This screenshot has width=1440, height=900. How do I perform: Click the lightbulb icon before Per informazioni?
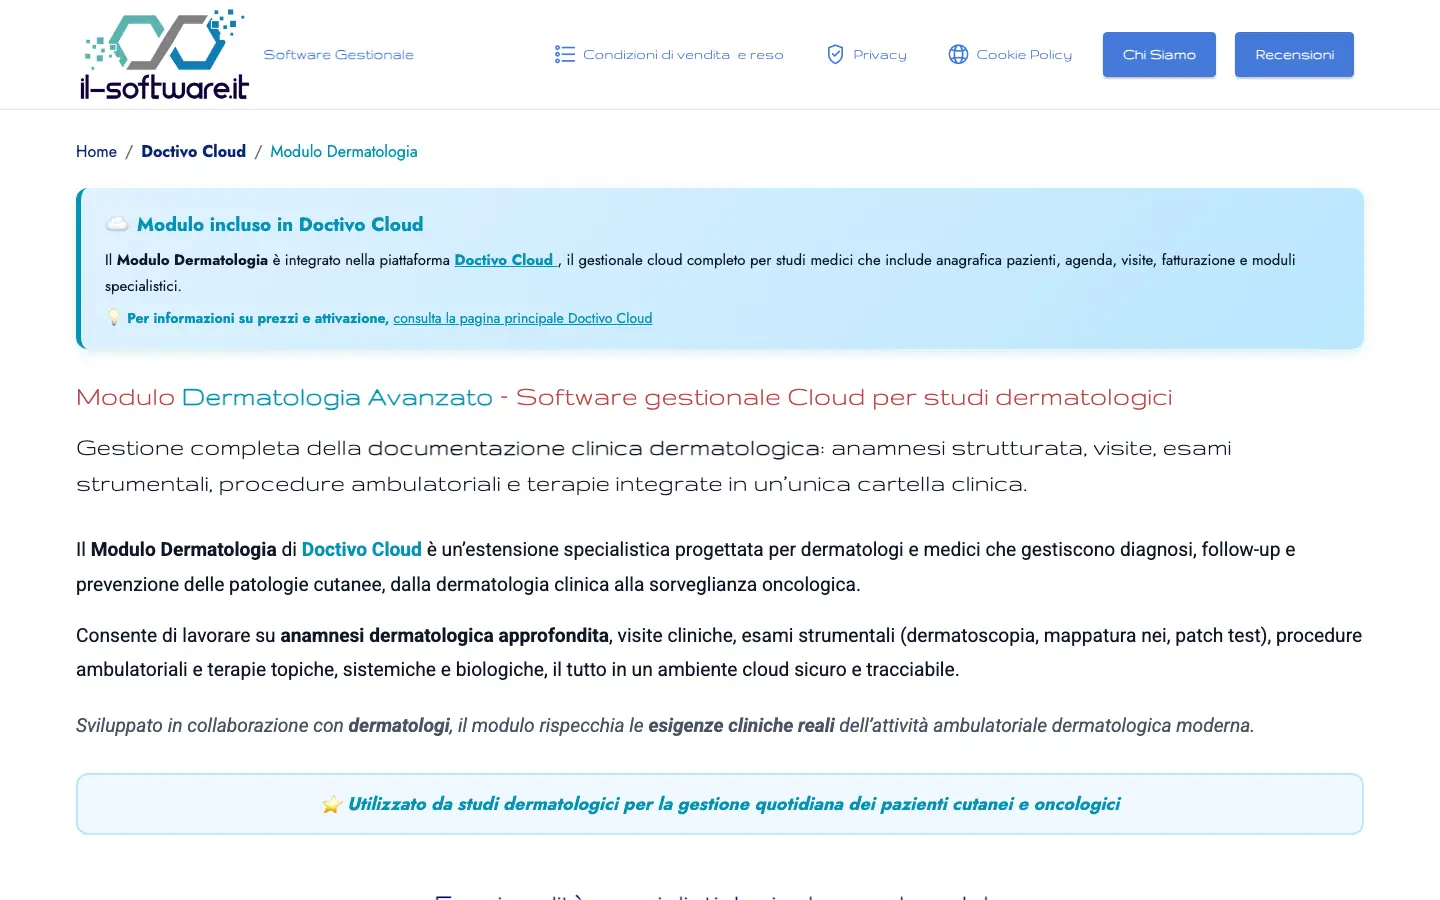tap(114, 317)
